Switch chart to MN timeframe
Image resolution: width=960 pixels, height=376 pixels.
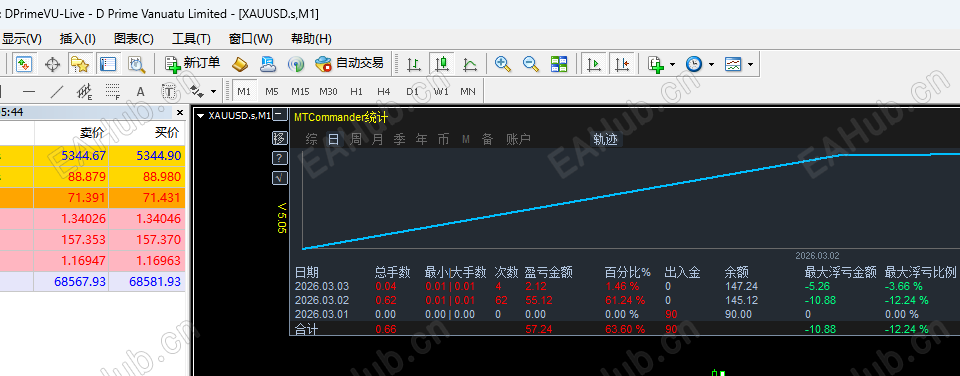[x=468, y=91]
